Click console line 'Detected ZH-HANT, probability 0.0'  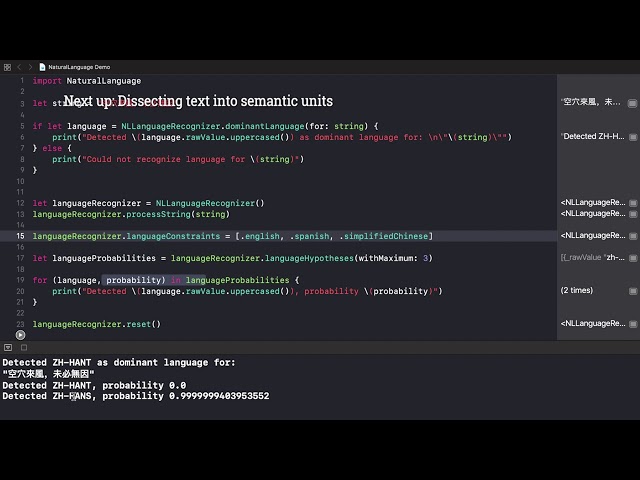coord(94,385)
